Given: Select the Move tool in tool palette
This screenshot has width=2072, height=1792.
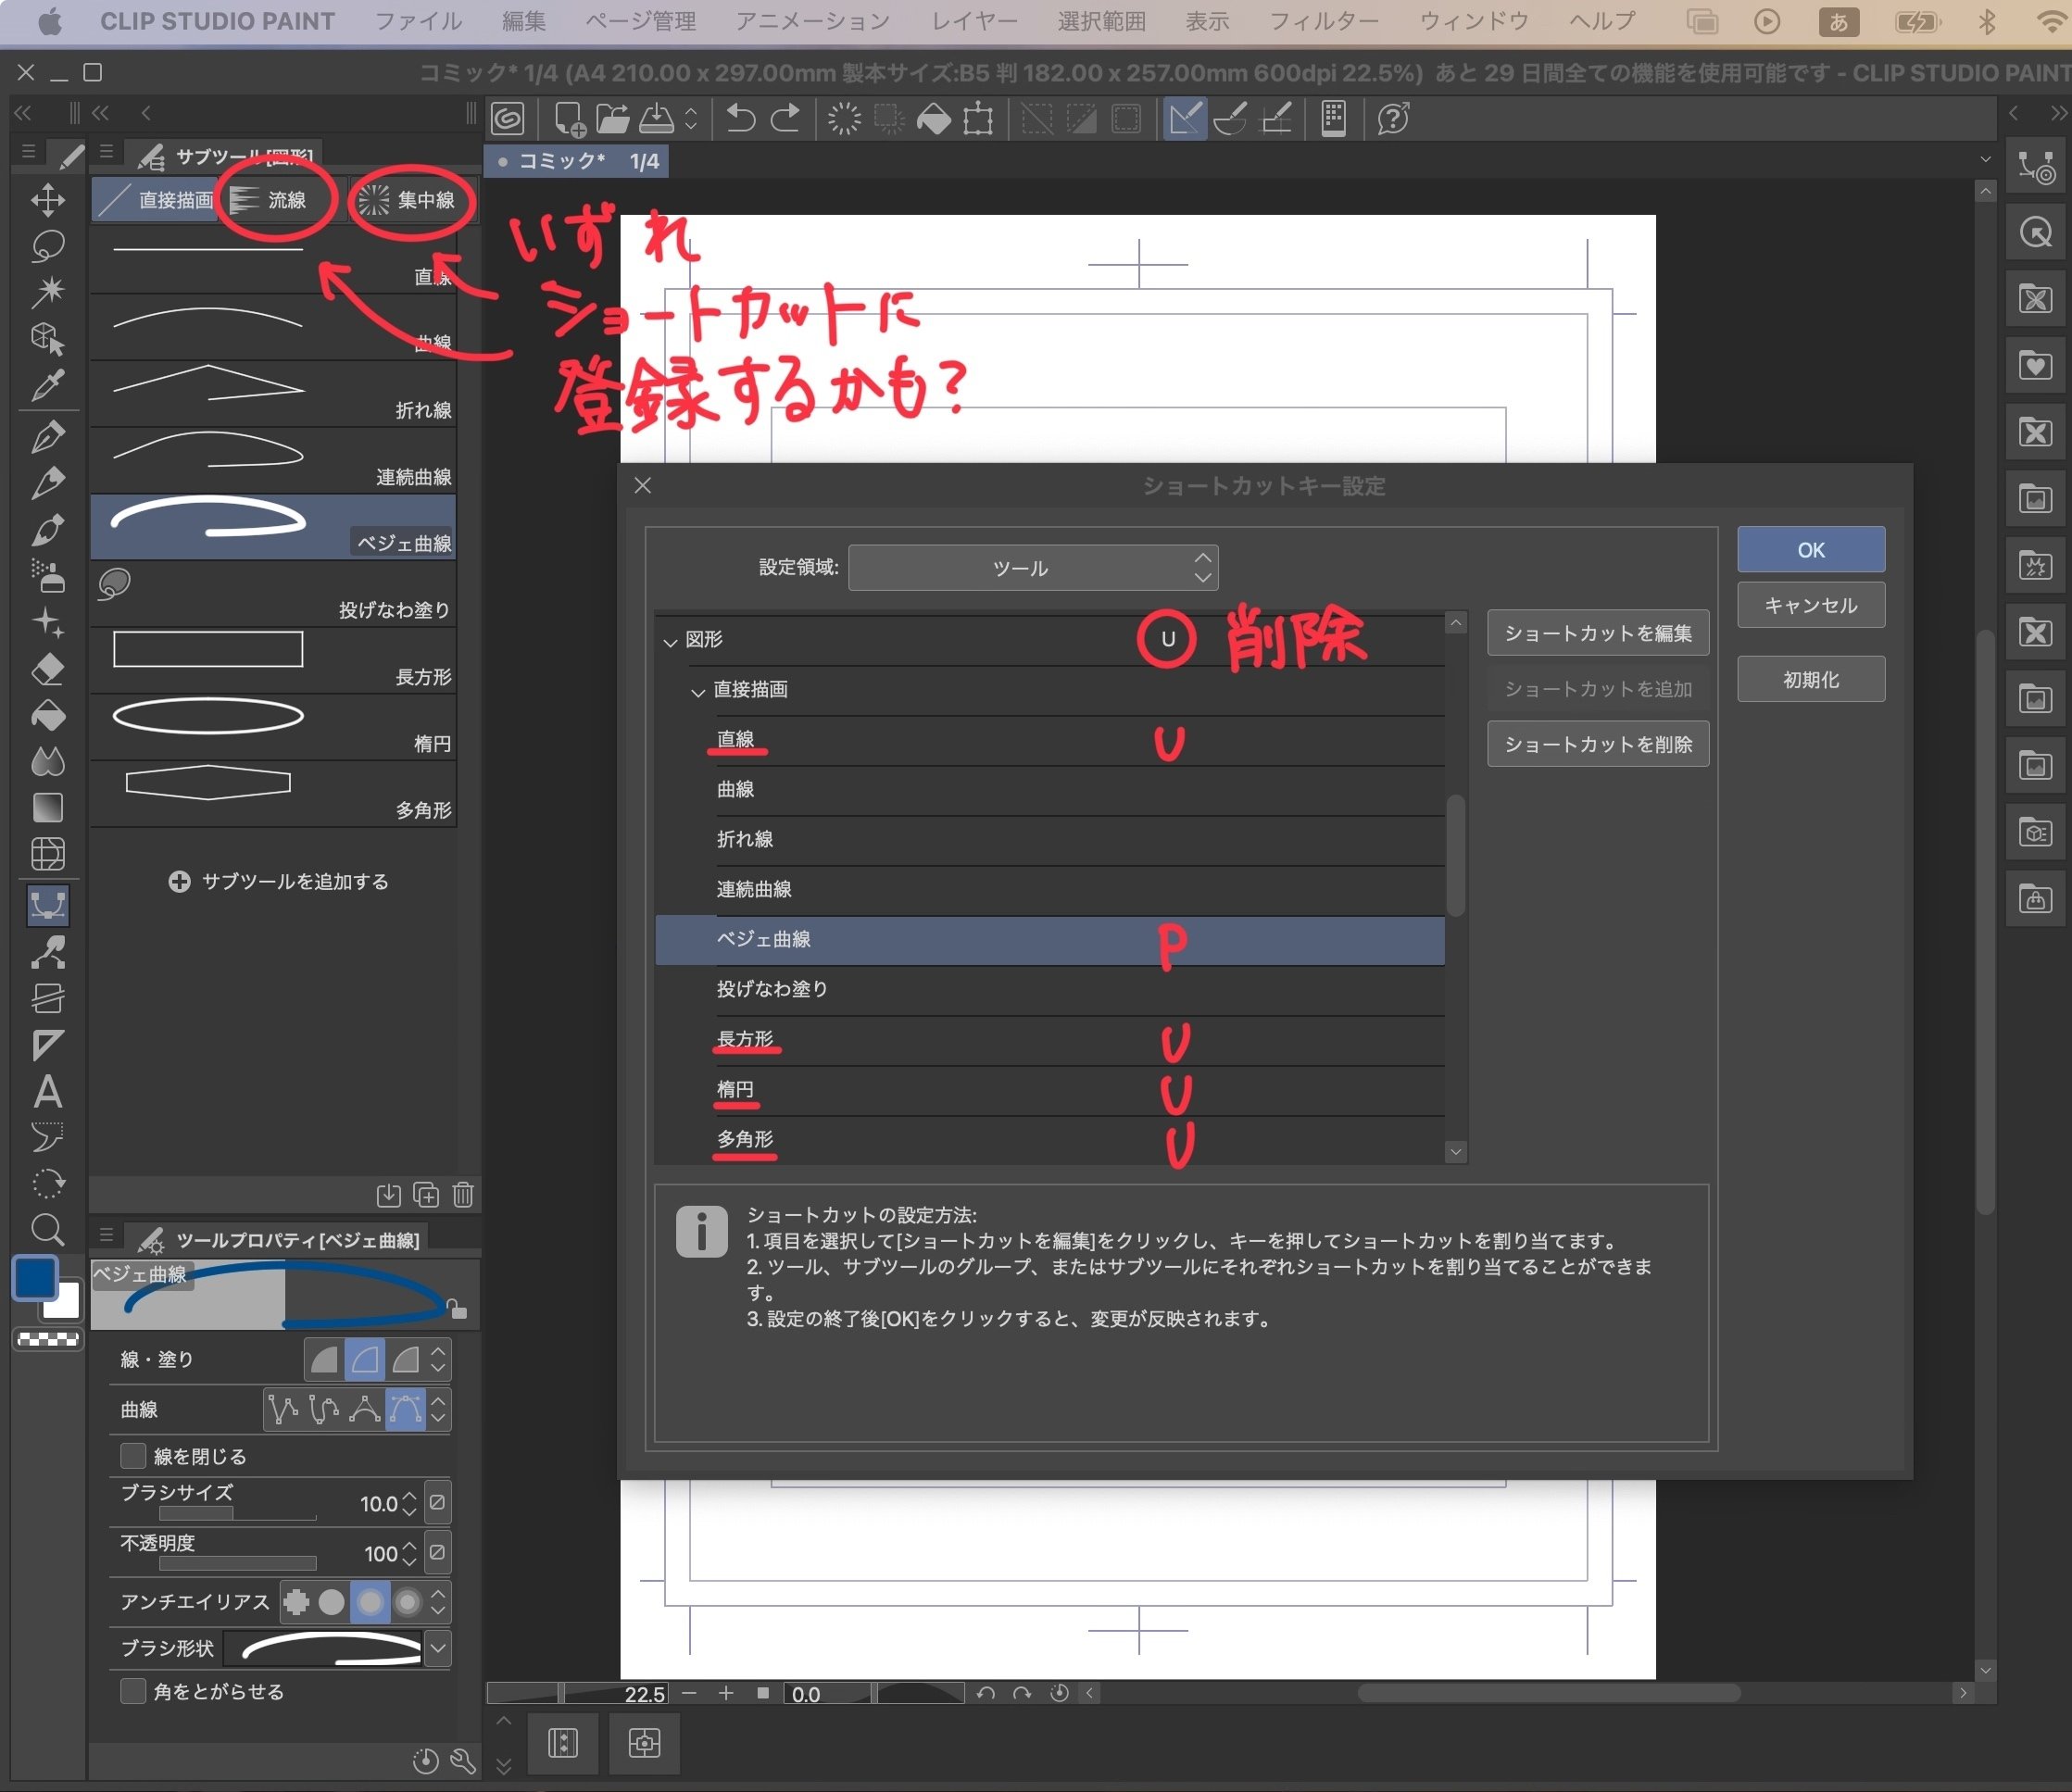Looking at the screenshot, I should [48, 199].
